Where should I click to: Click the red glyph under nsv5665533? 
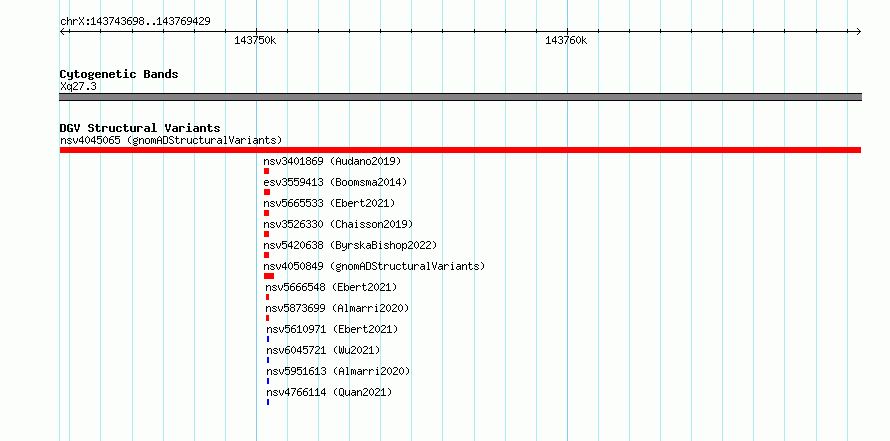click(266, 213)
